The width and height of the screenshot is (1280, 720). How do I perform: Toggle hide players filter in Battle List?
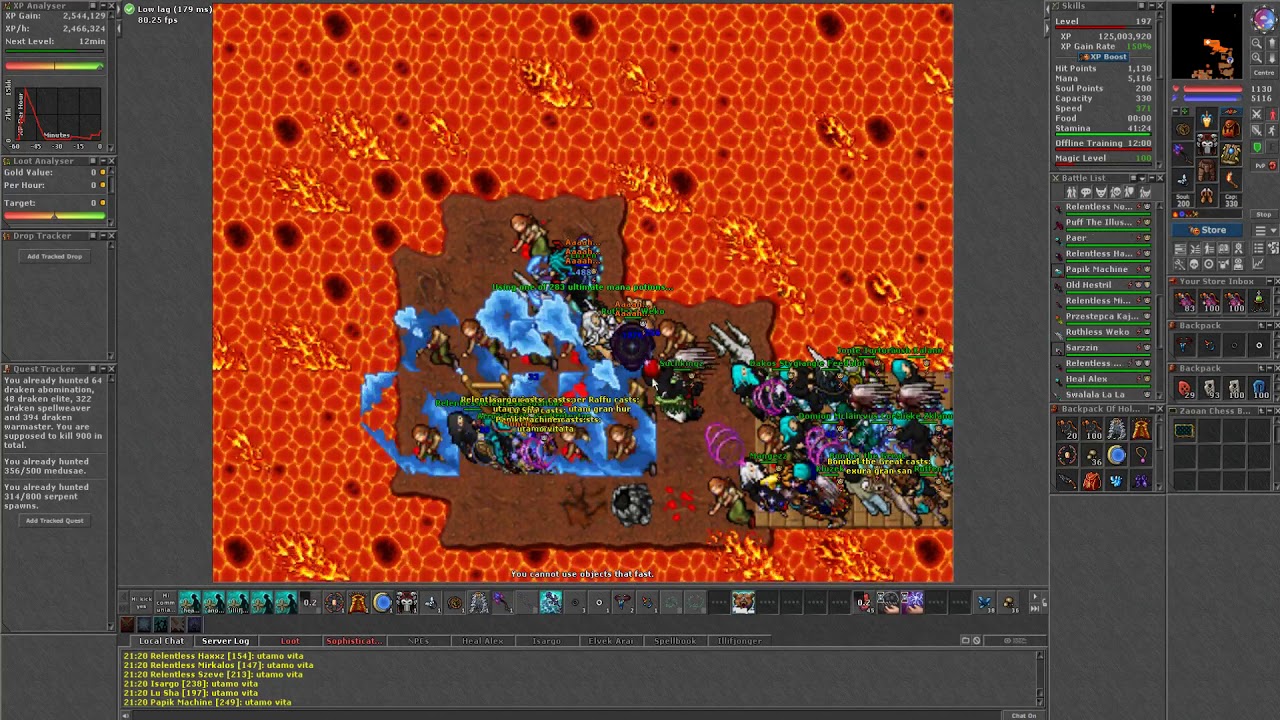[x=1071, y=192]
